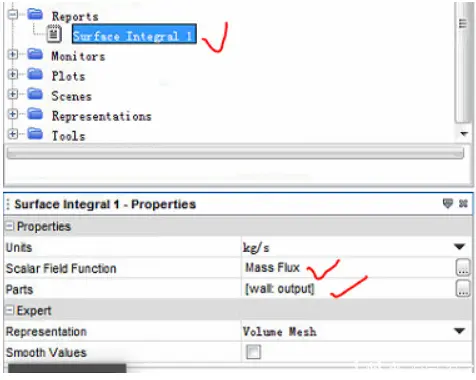The width and height of the screenshot is (476, 380).
Task: Click the tree scrollbar down arrow
Action: coord(464,134)
